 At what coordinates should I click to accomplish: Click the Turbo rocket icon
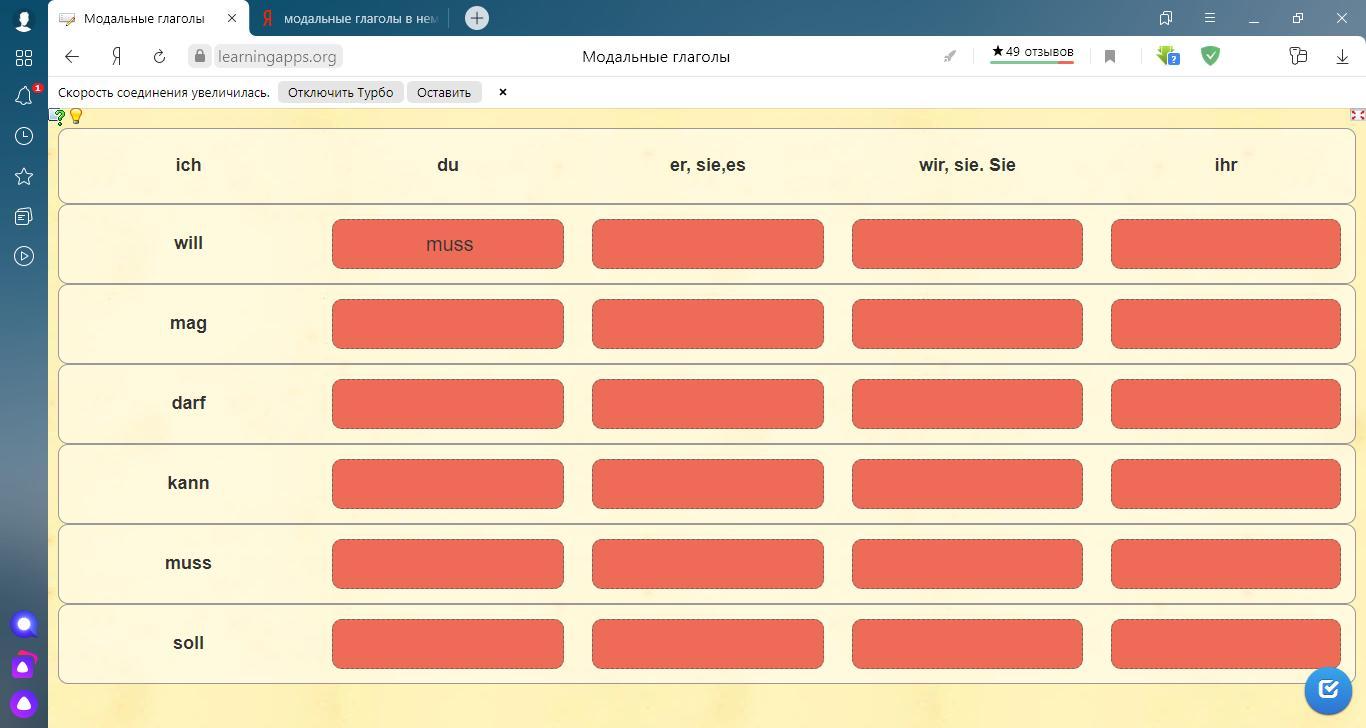point(950,57)
